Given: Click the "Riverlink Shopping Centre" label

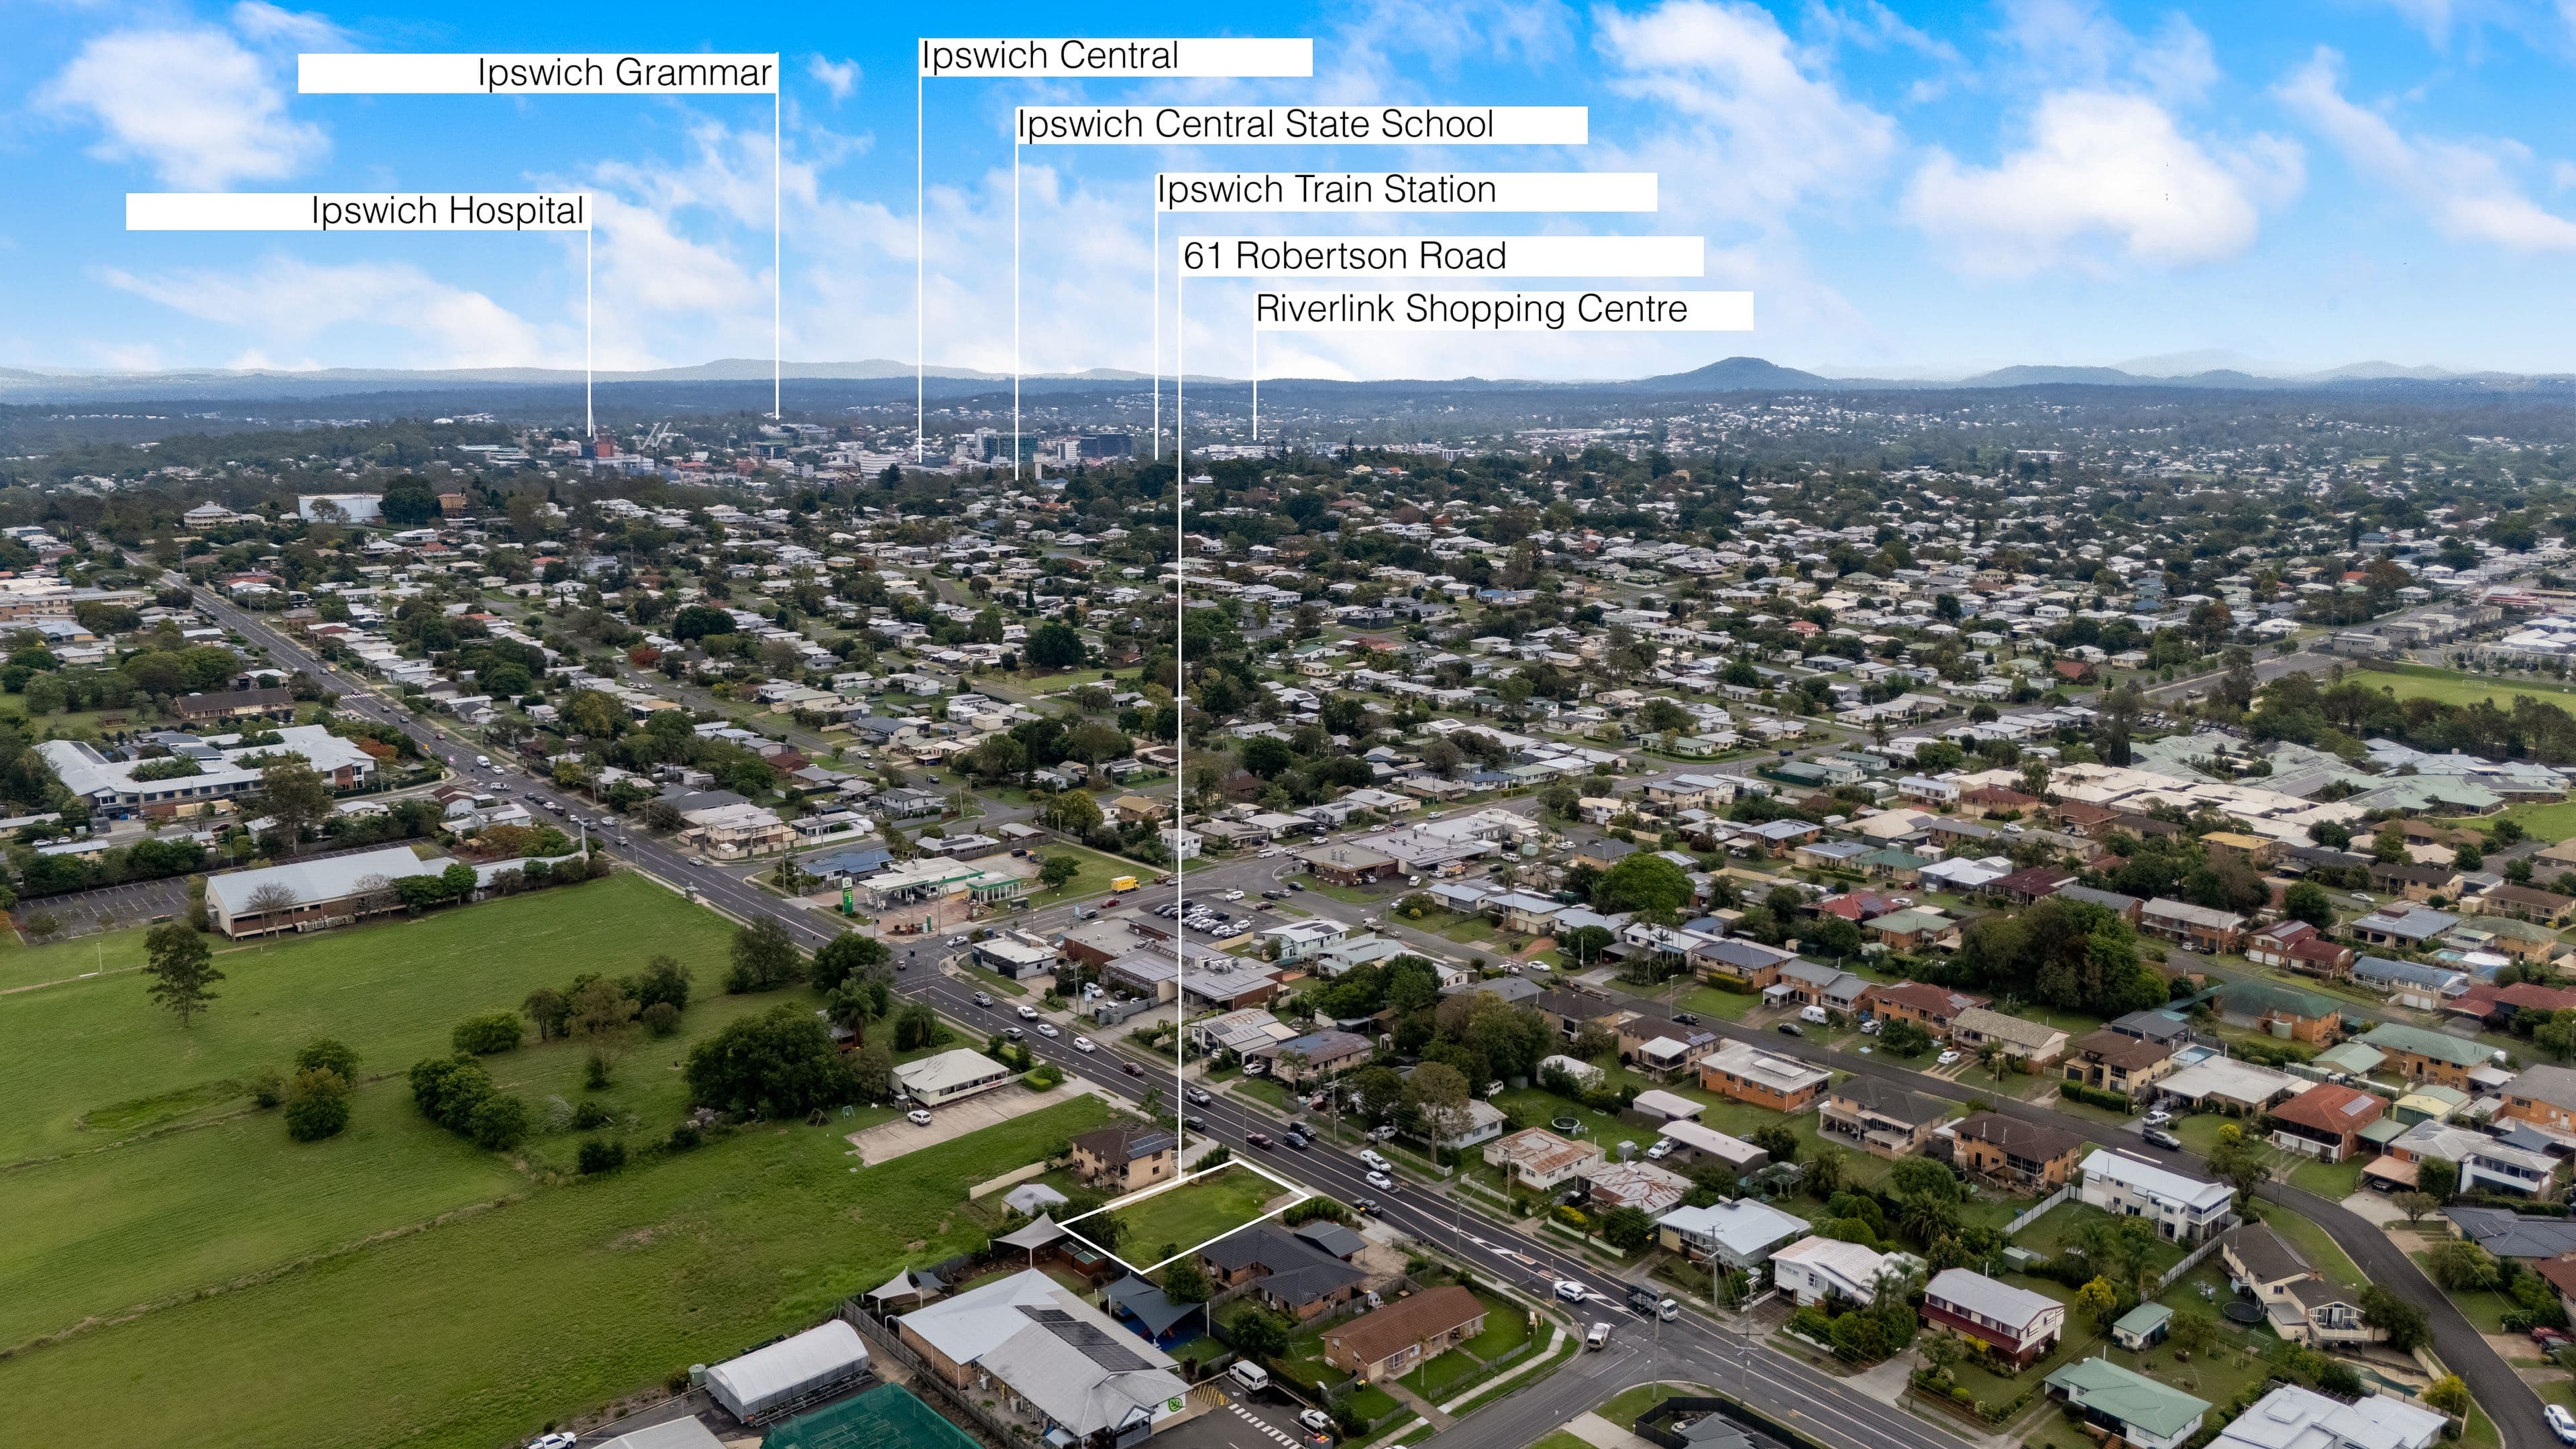Looking at the screenshot, I should [x=1504, y=310].
